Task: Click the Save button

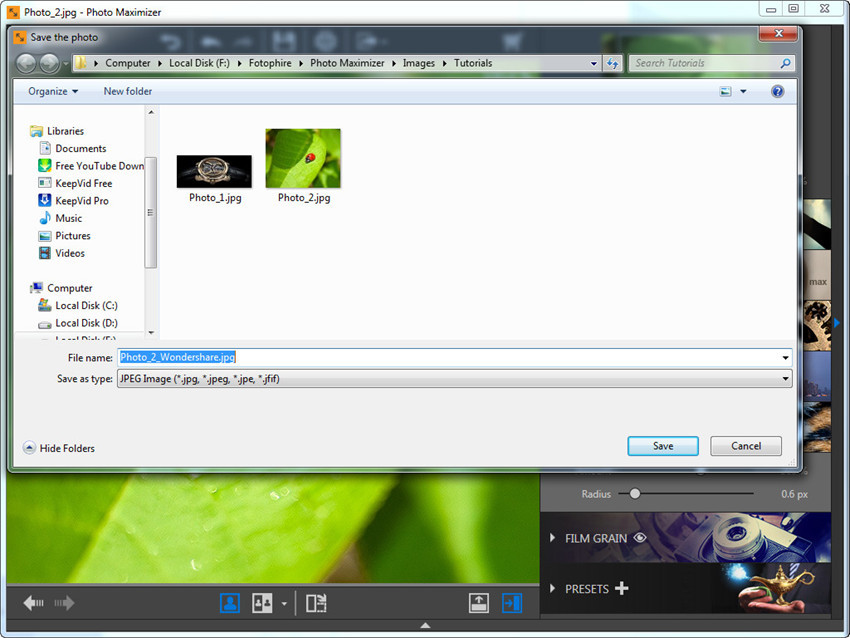Action: [663, 446]
